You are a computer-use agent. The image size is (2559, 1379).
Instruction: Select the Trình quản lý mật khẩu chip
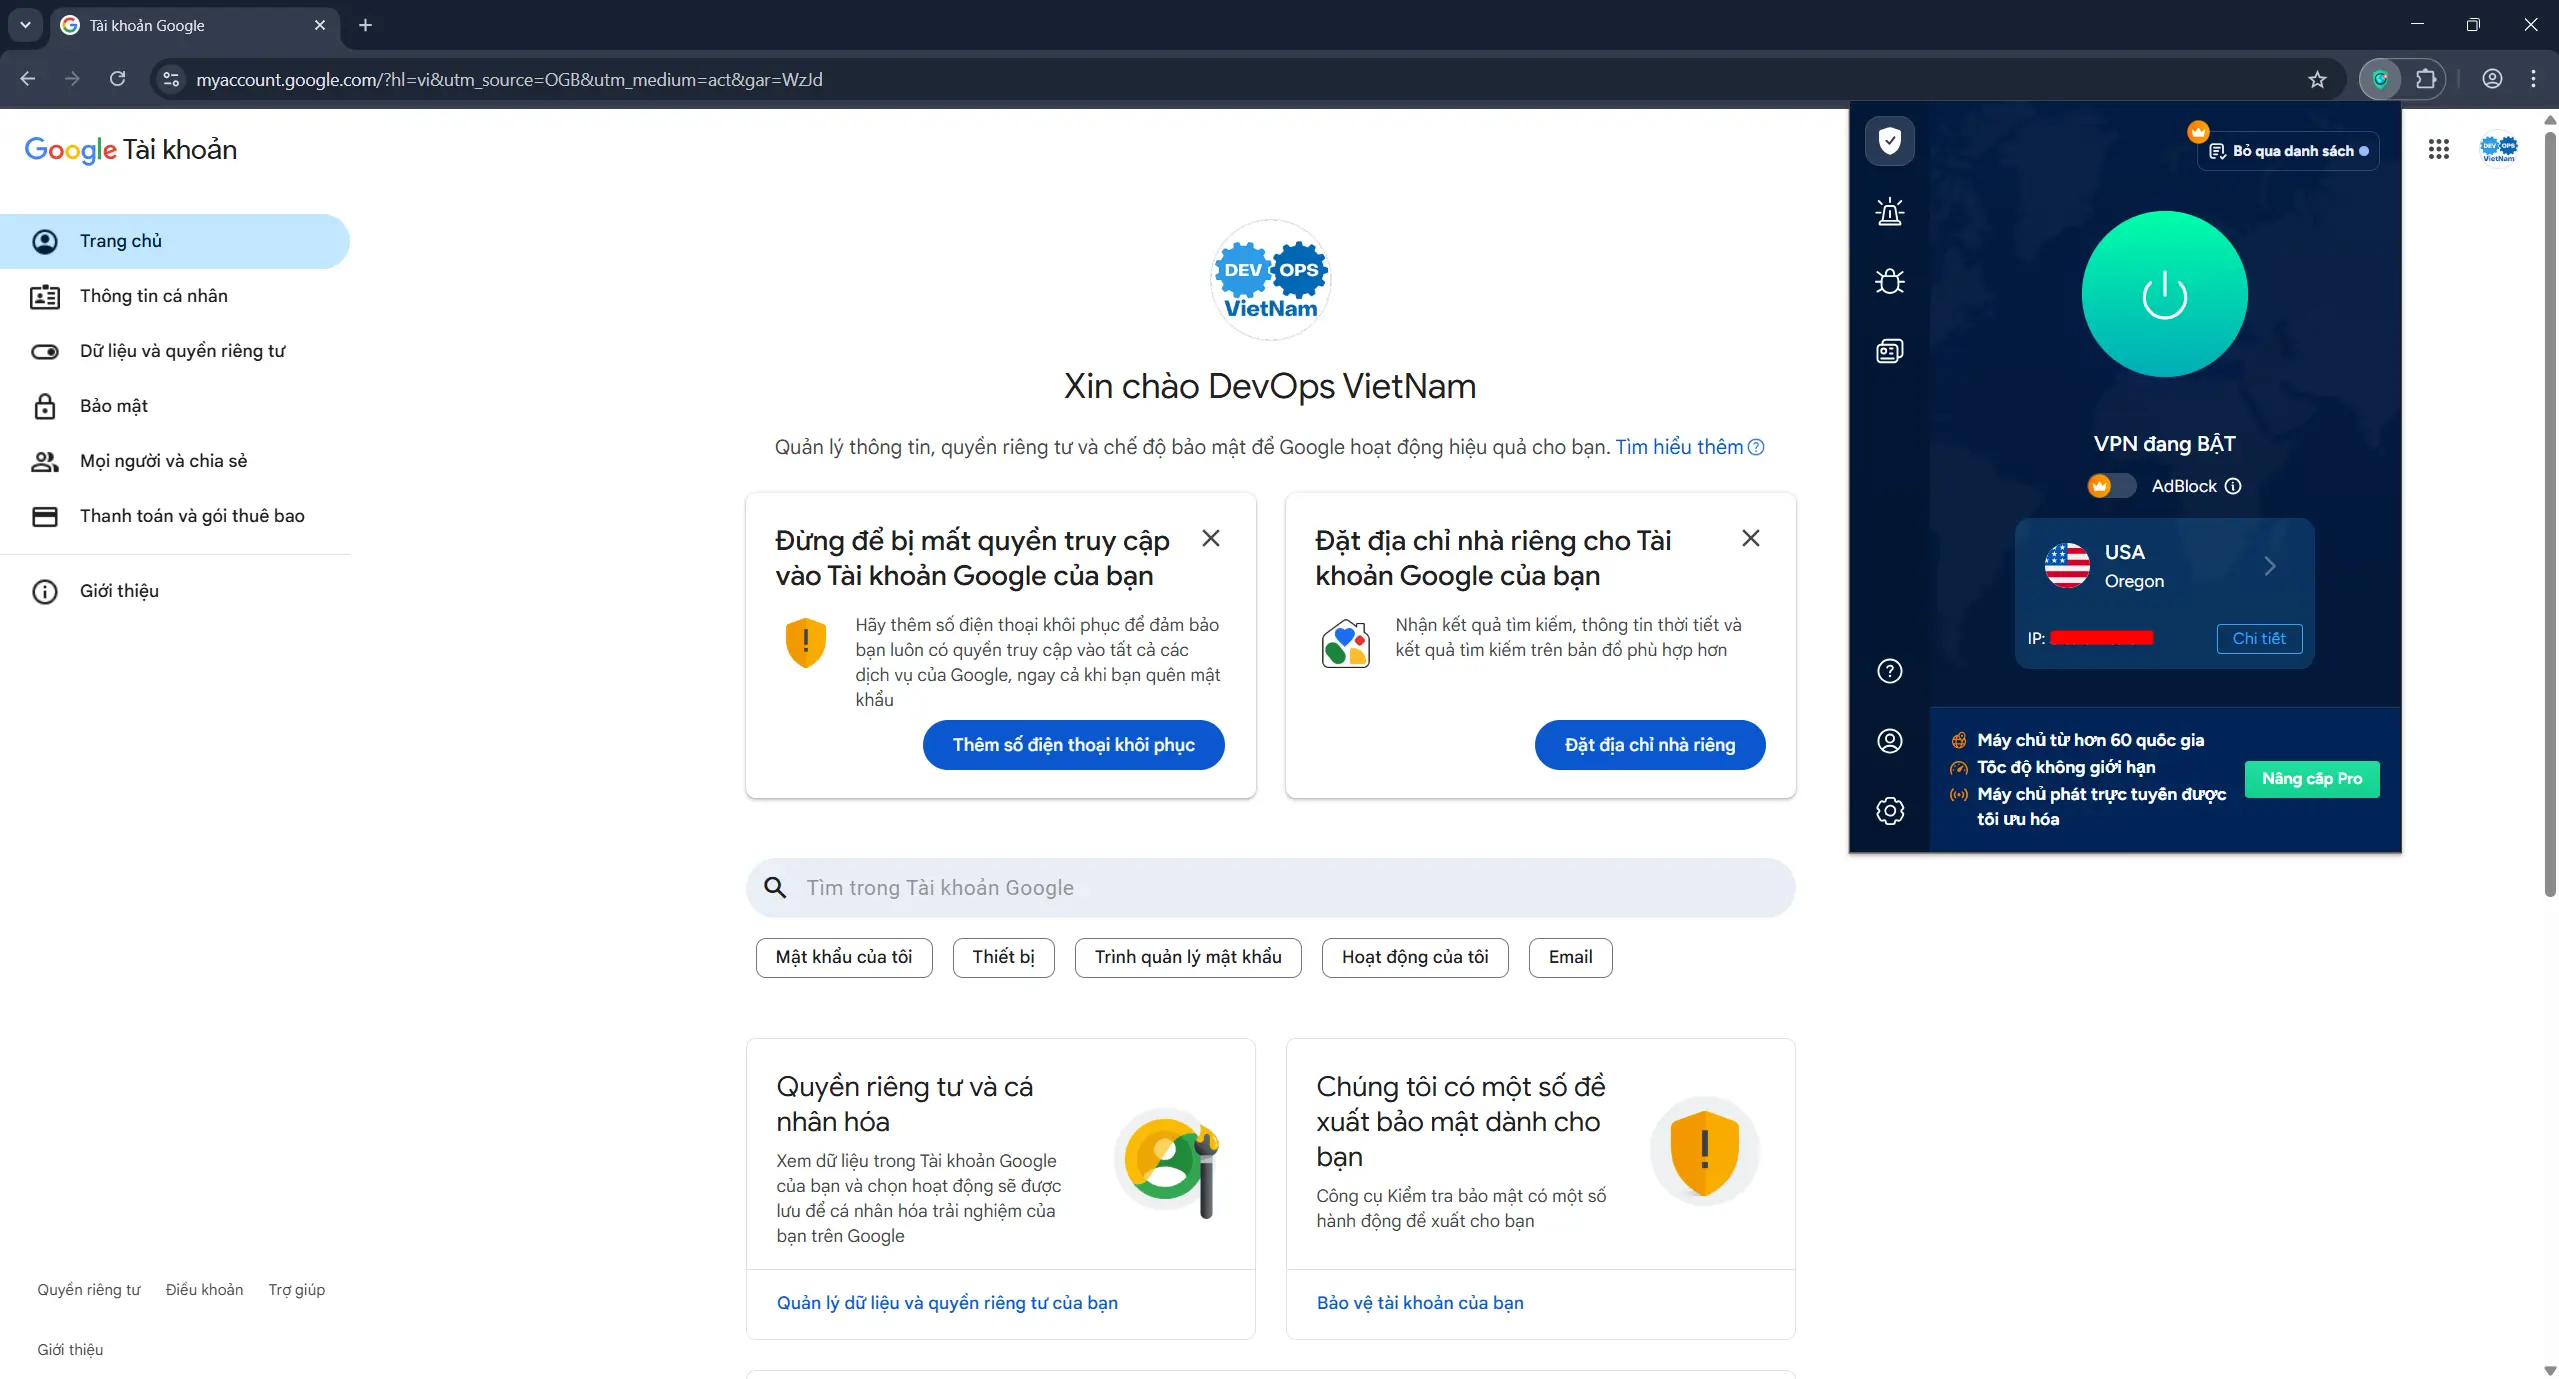1188,957
